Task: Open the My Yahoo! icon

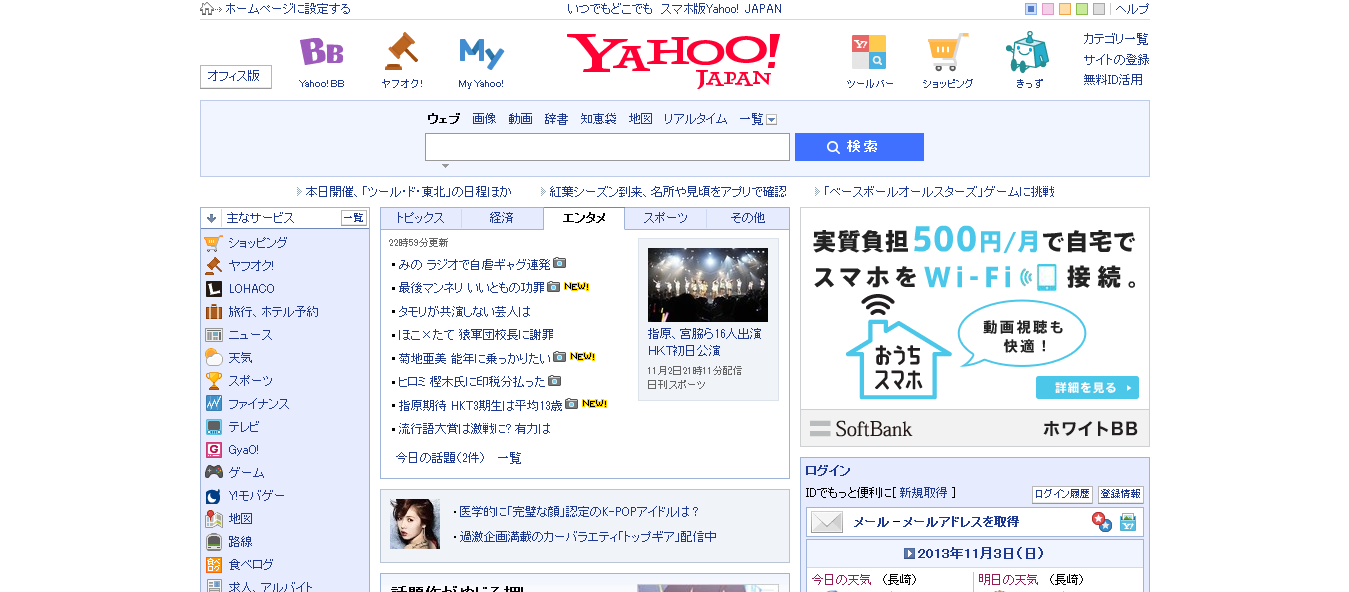Action: (481, 52)
